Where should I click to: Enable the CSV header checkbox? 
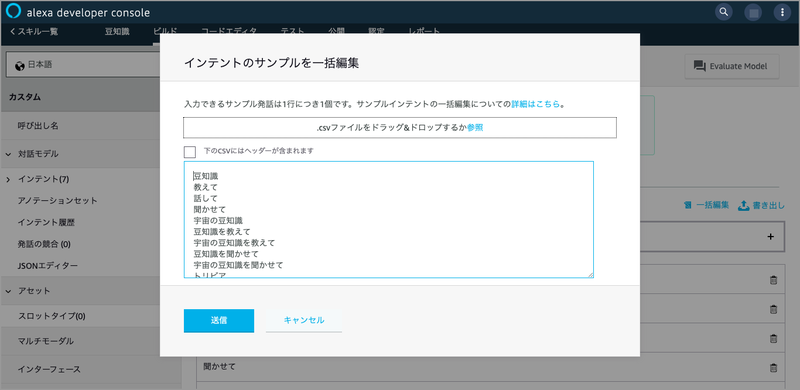coord(190,152)
